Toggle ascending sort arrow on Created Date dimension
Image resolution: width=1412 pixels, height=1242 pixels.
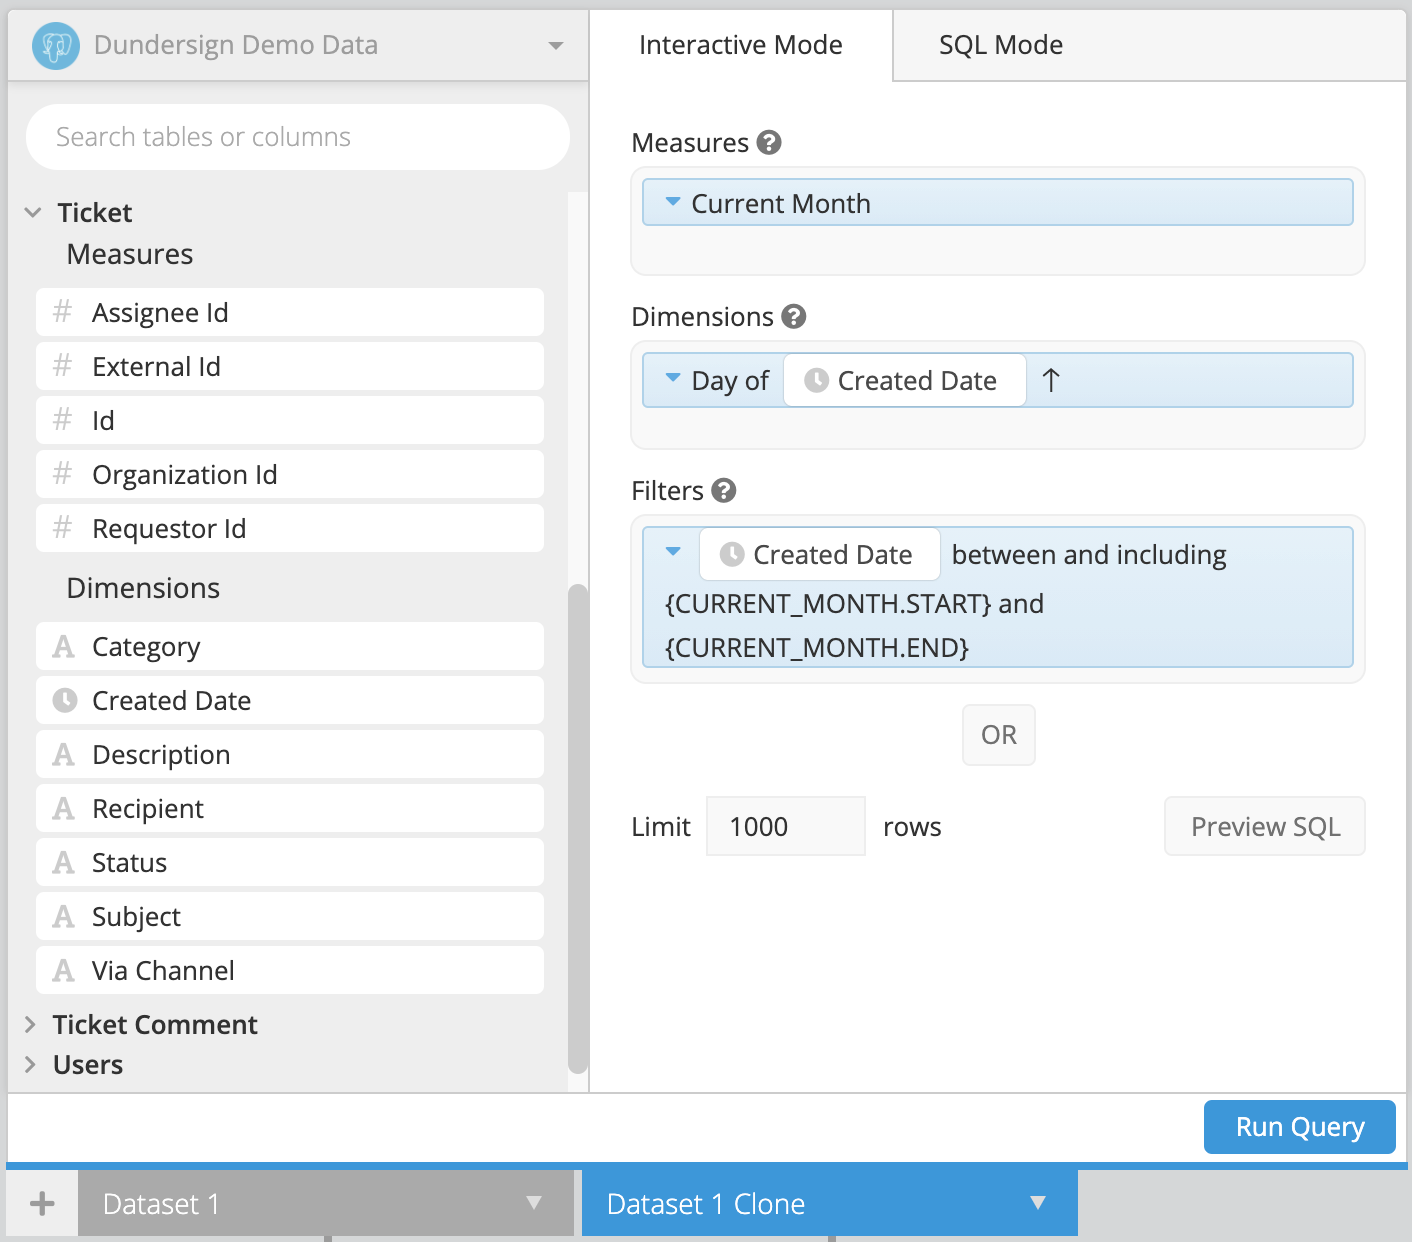pos(1051,380)
